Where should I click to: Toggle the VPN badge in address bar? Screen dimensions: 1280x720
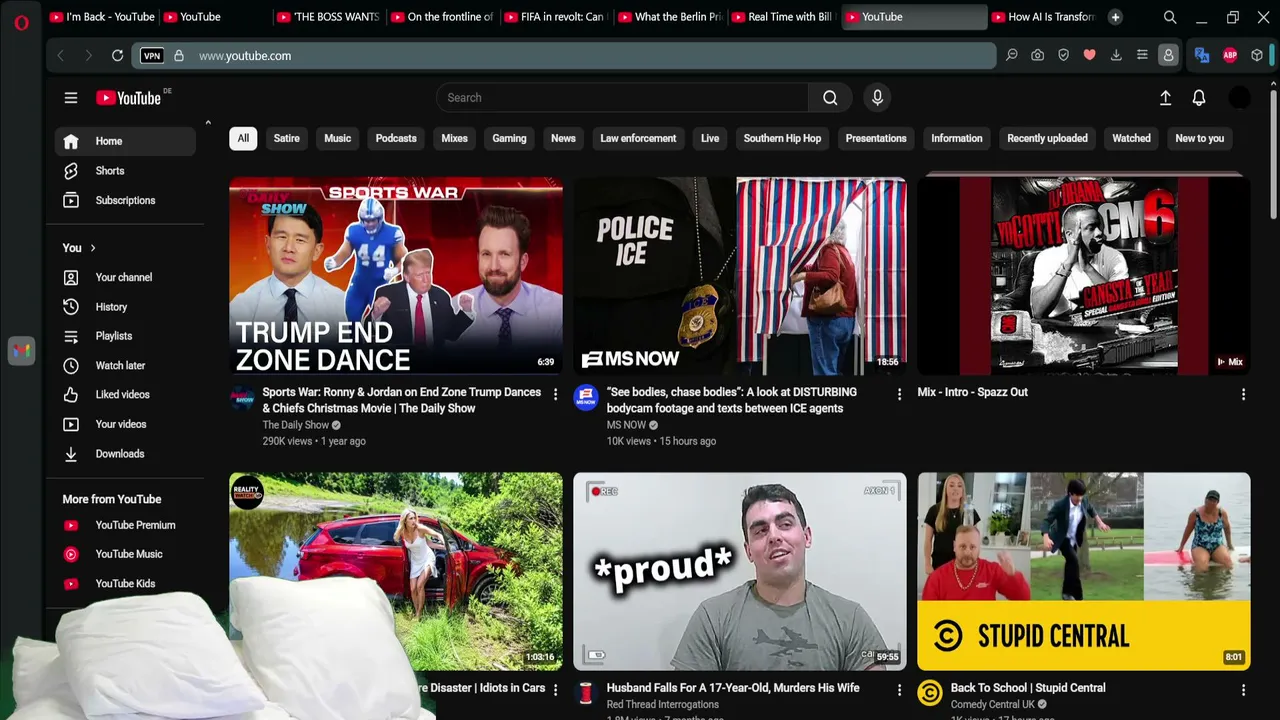tap(152, 56)
